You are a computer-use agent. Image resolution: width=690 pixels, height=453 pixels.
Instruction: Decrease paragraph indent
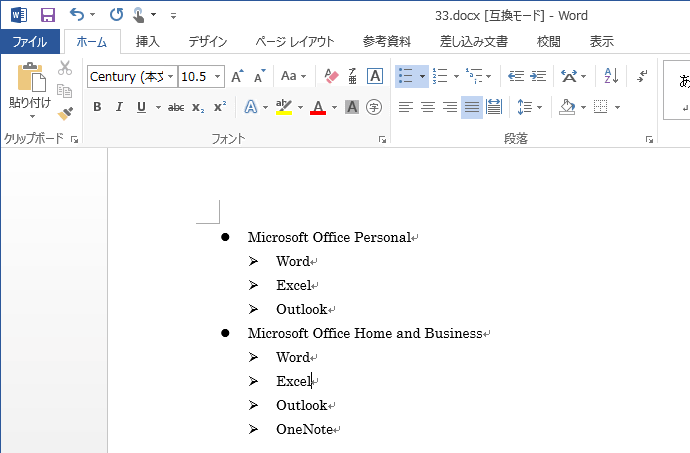pos(516,77)
